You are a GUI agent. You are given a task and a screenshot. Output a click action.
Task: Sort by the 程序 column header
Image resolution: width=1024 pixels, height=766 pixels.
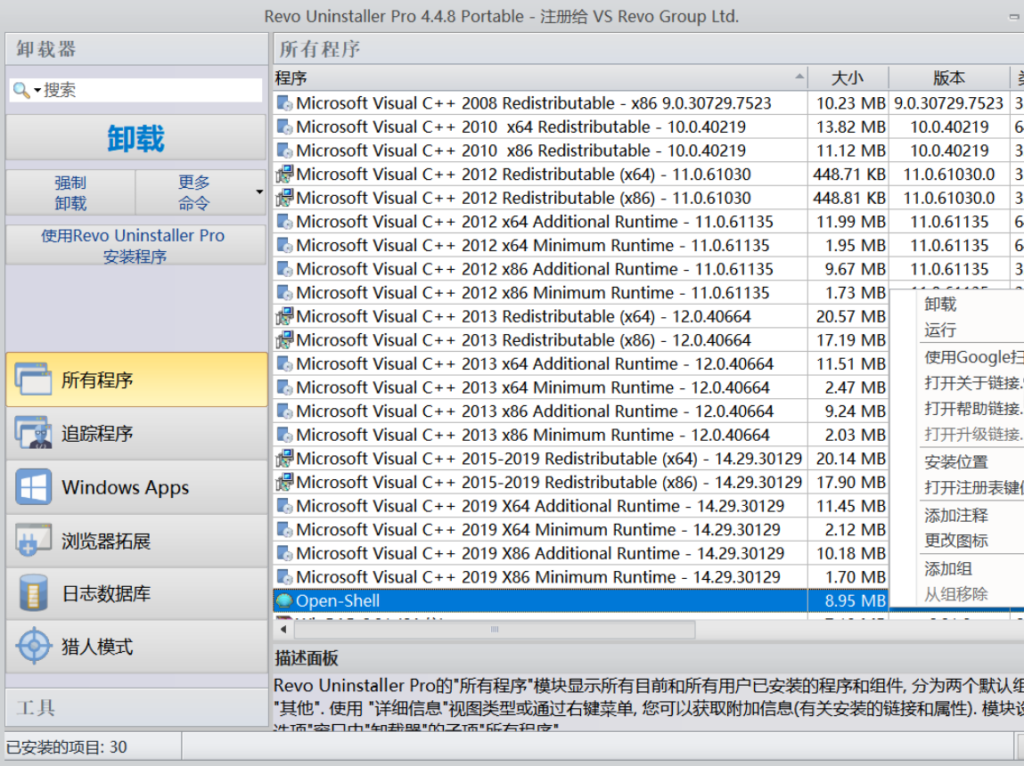pyautogui.click(x=540, y=78)
